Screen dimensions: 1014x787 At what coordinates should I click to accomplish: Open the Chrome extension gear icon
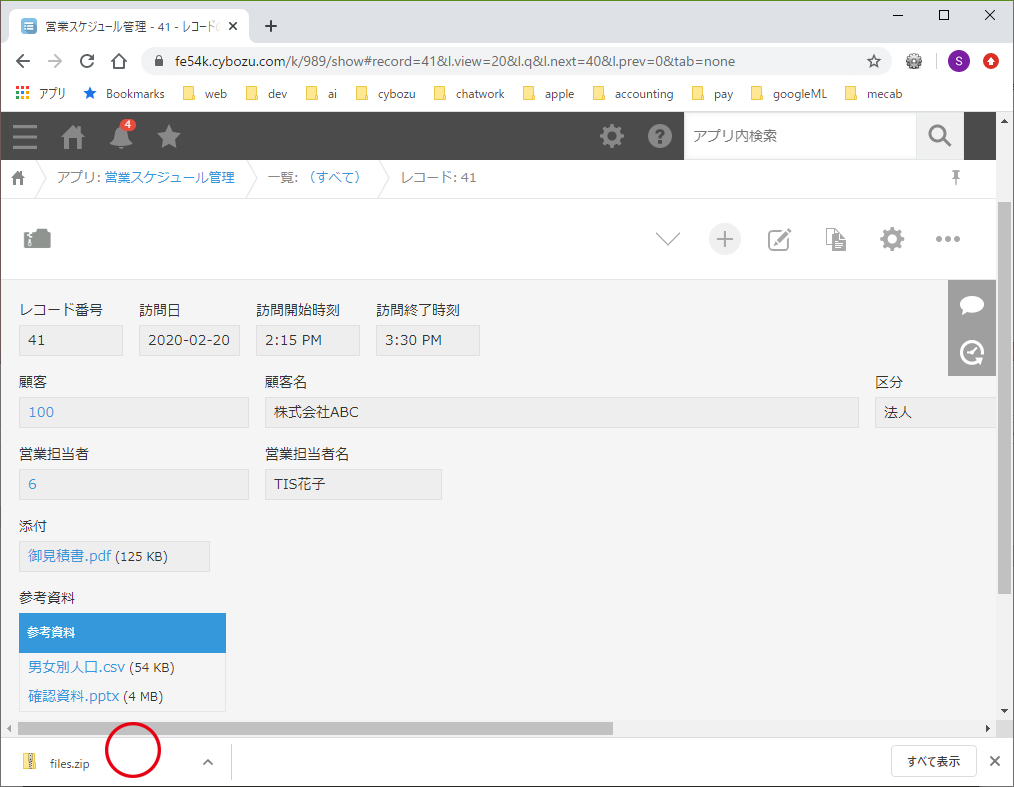[914, 61]
